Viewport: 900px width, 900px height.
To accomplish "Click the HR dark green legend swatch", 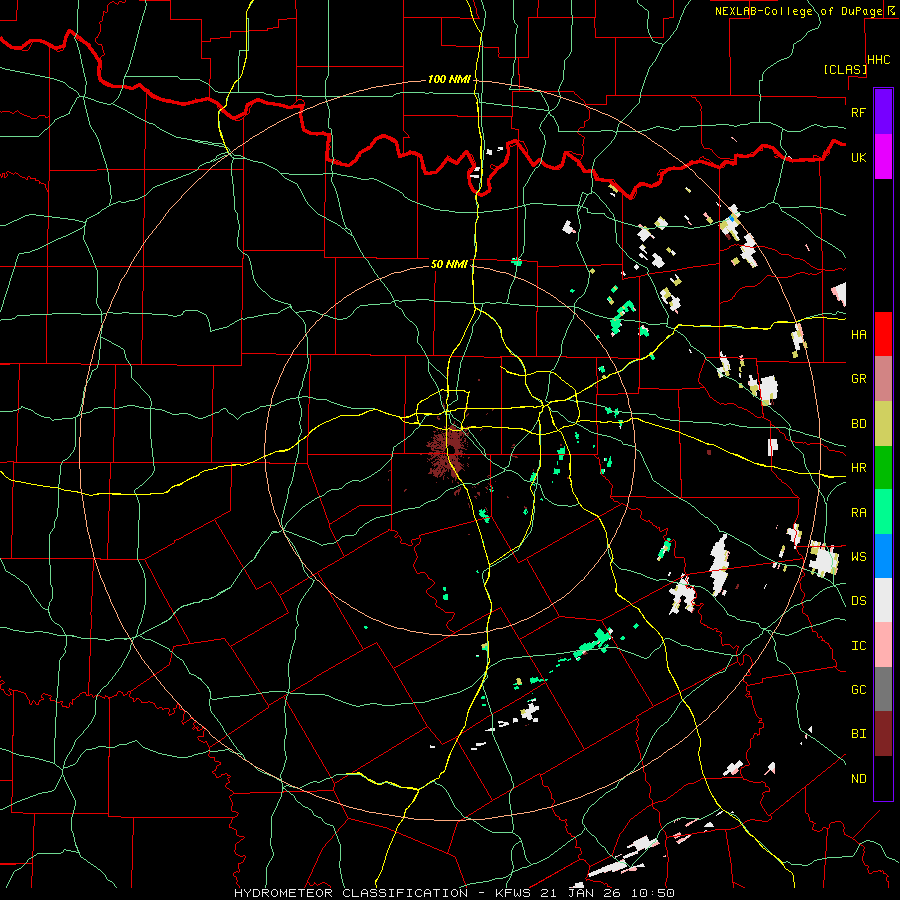I will tap(883, 468).
